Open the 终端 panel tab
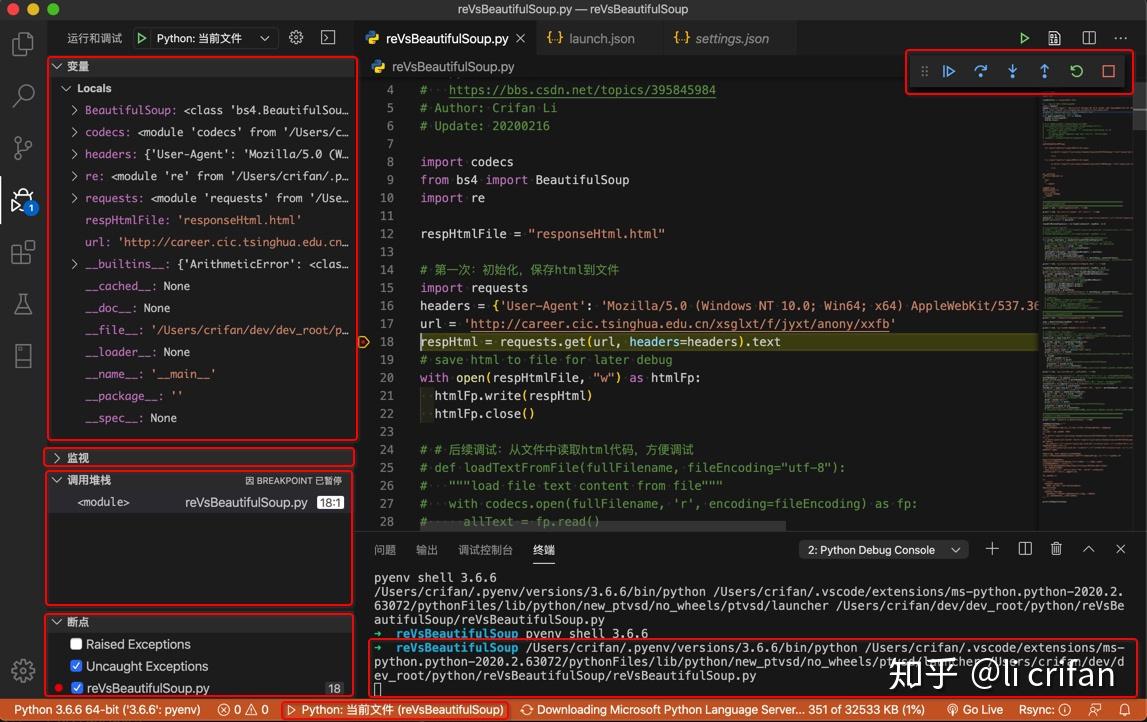The image size is (1147, 722). pyautogui.click(x=544, y=550)
